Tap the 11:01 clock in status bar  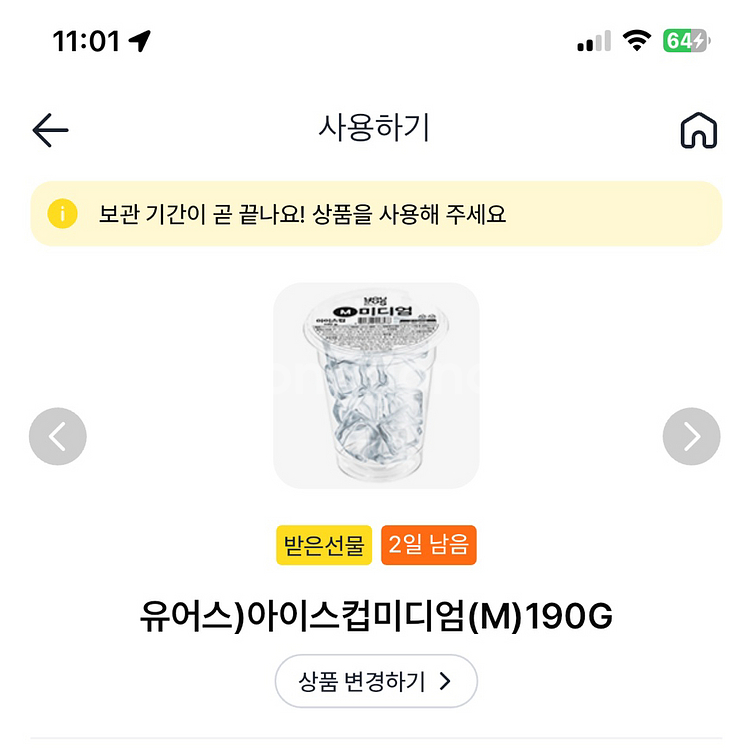tap(86, 41)
